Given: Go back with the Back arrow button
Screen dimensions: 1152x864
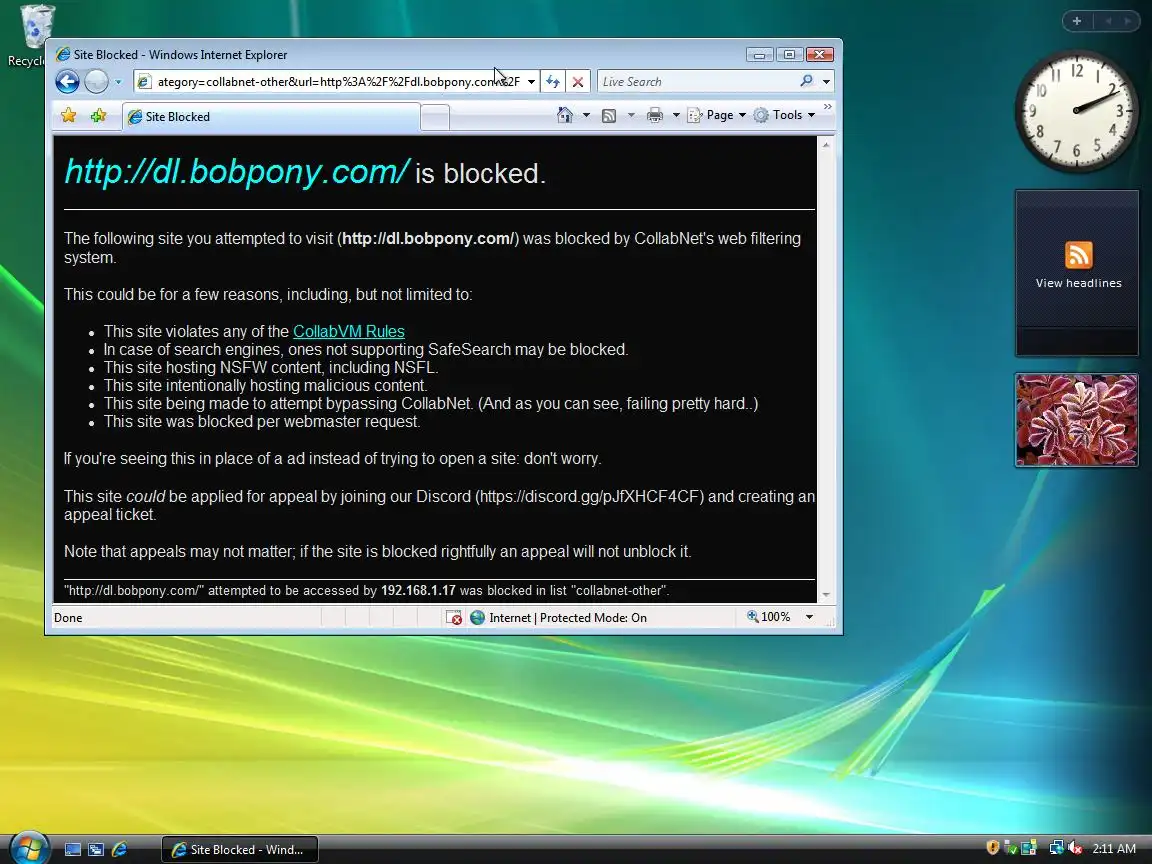Looking at the screenshot, I should pyautogui.click(x=68, y=82).
